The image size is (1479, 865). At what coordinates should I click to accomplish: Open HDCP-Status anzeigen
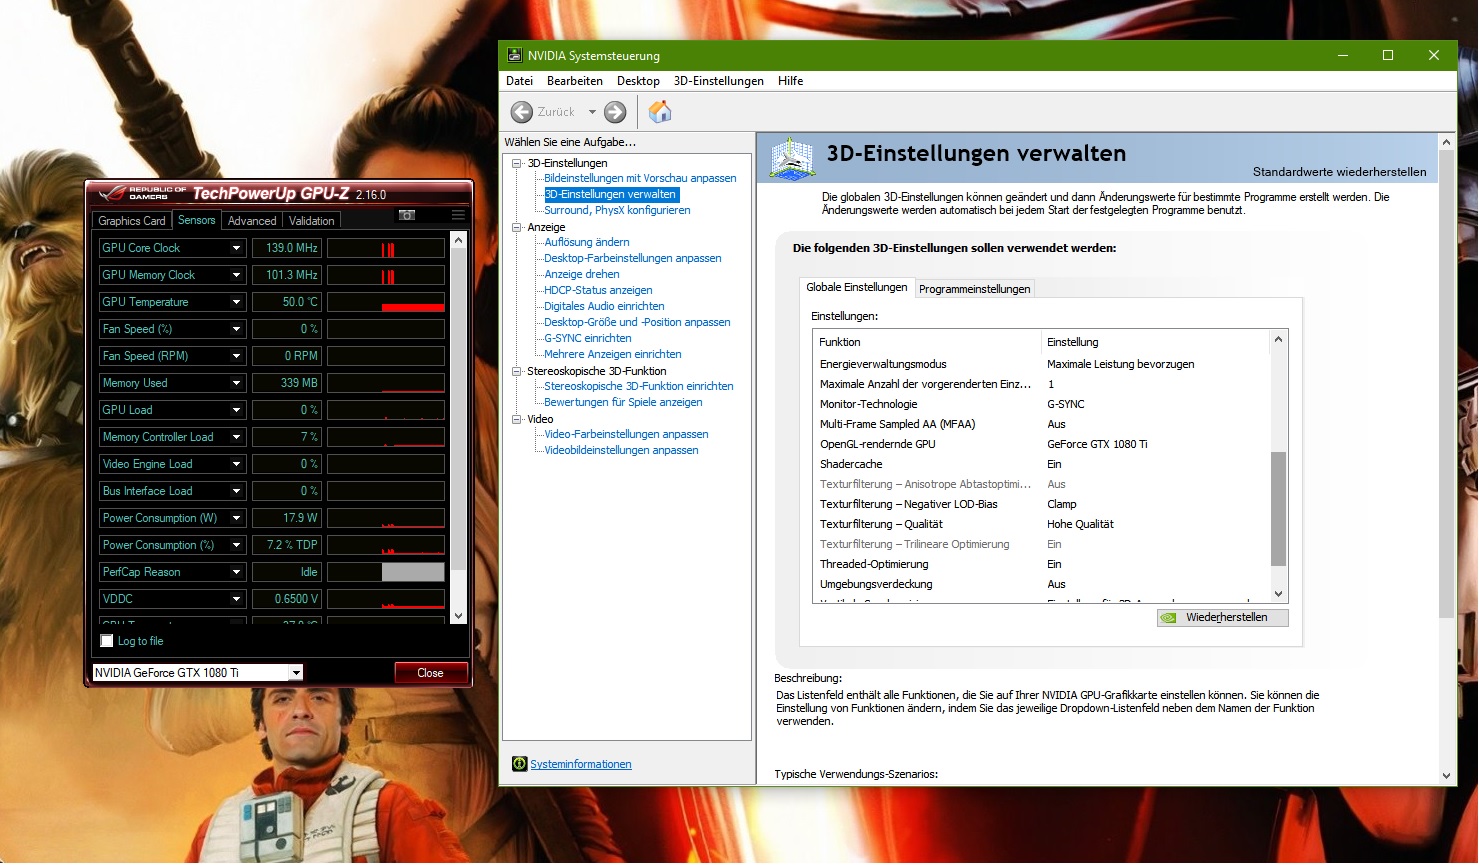point(598,290)
